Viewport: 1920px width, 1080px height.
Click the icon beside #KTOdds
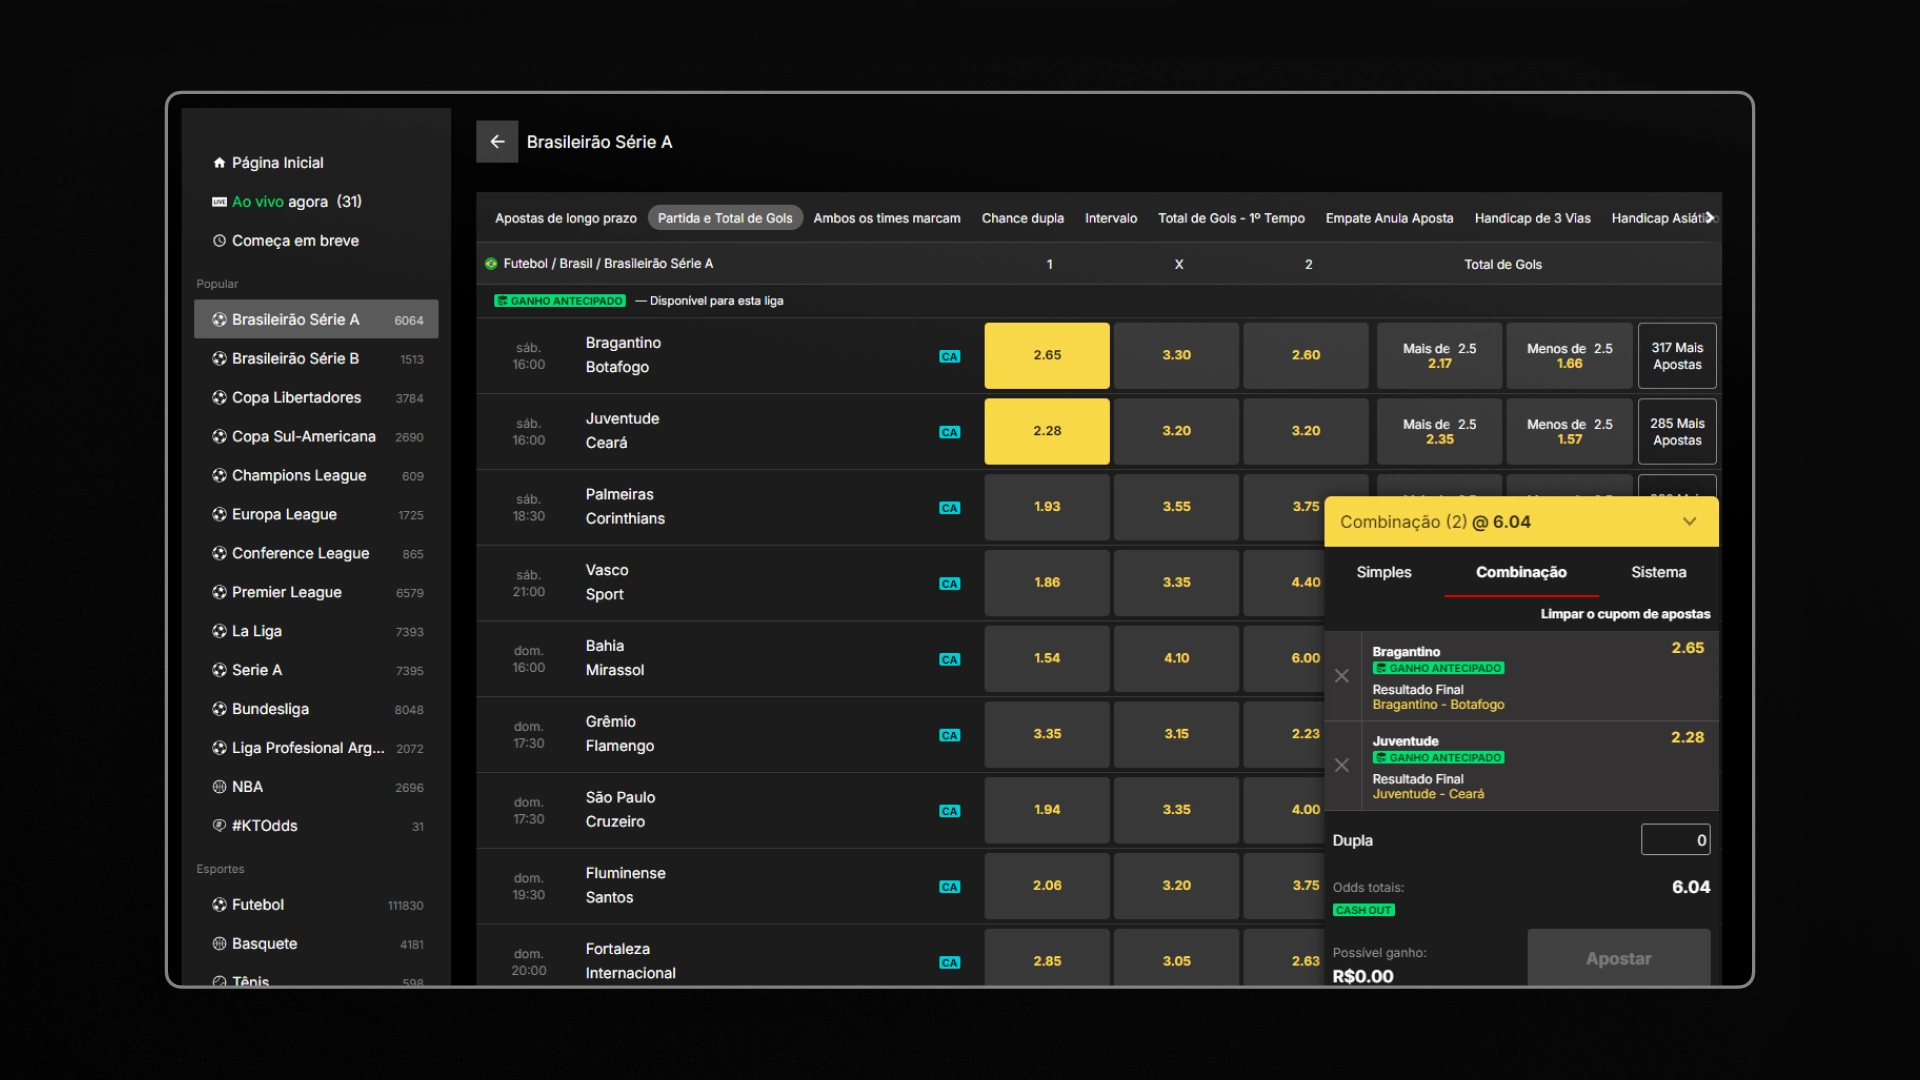coord(219,826)
